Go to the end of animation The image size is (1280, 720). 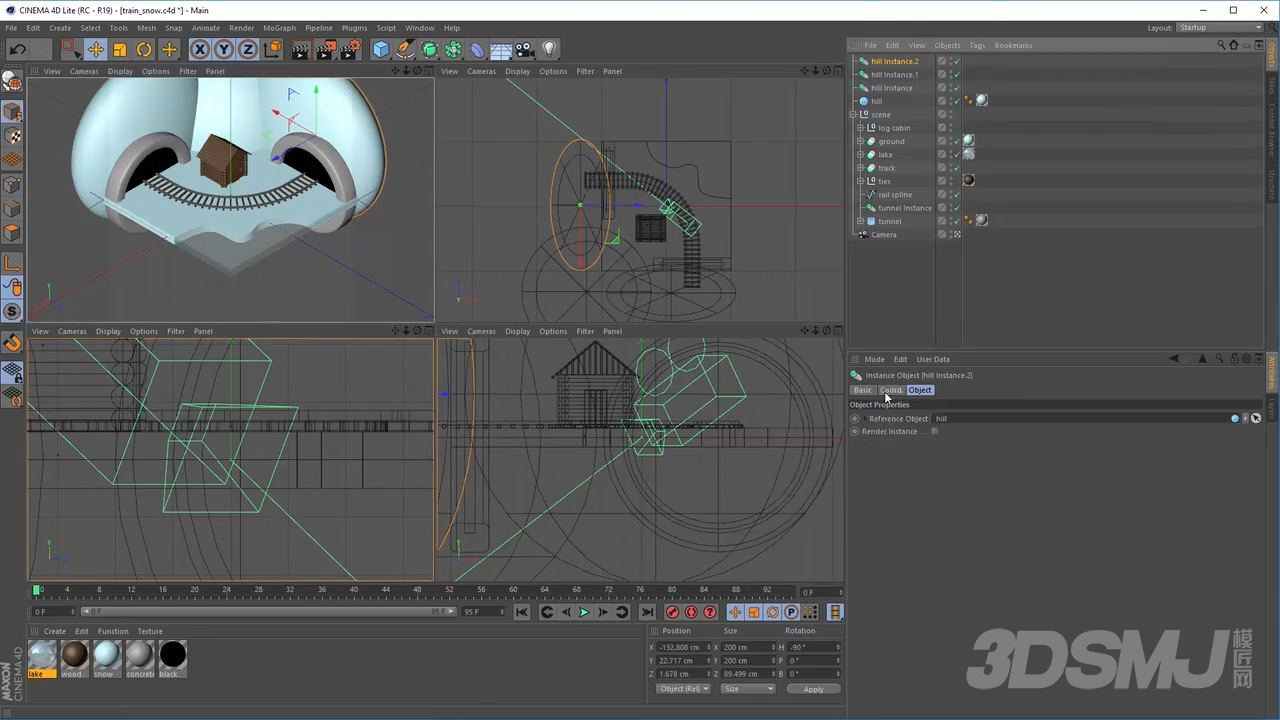coord(647,612)
